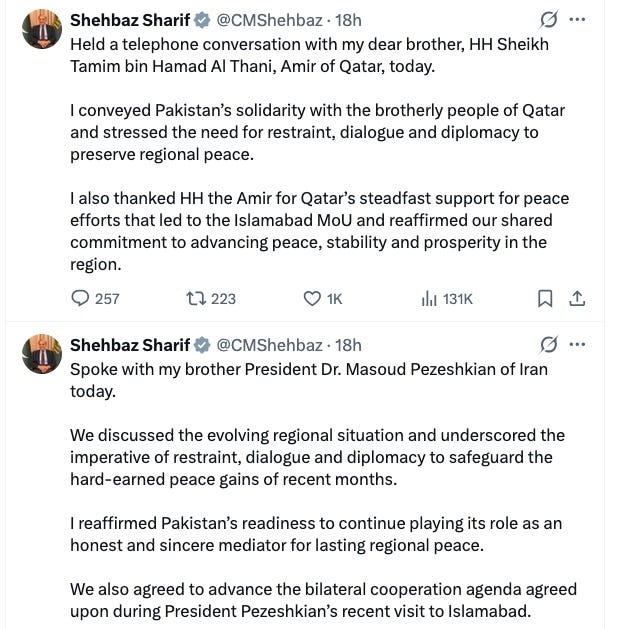The width and height of the screenshot is (620, 629).
Task: Open Shehbaz Sharif avatar on second tweet
Action: pyautogui.click(x=42, y=354)
